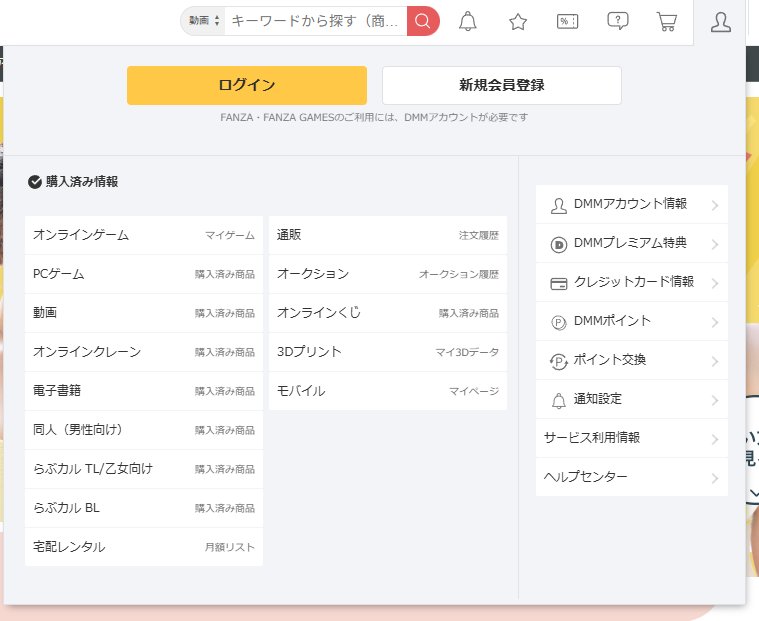Screen dimensions: 759x621
Task: Click P coin icon beside DMMポイント
Action: pos(559,322)
